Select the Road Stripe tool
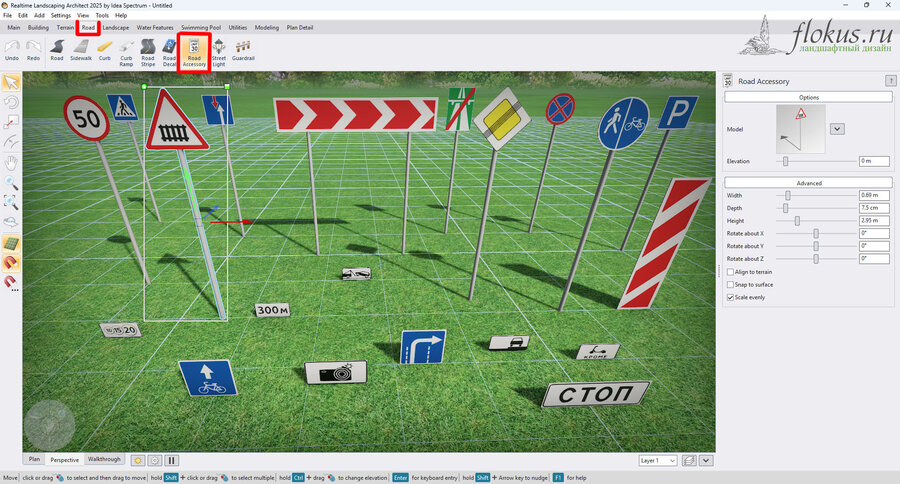 point(148,53)
